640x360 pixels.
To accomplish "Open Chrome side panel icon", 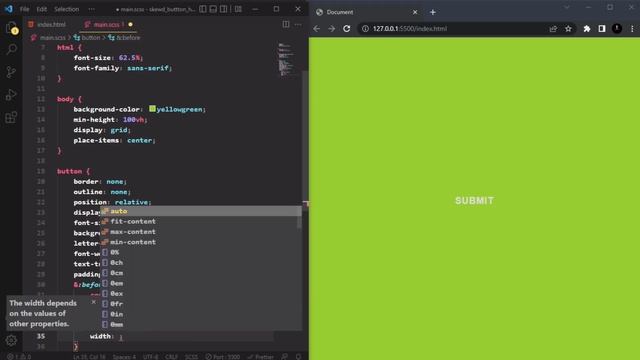I will coord(602,29).
